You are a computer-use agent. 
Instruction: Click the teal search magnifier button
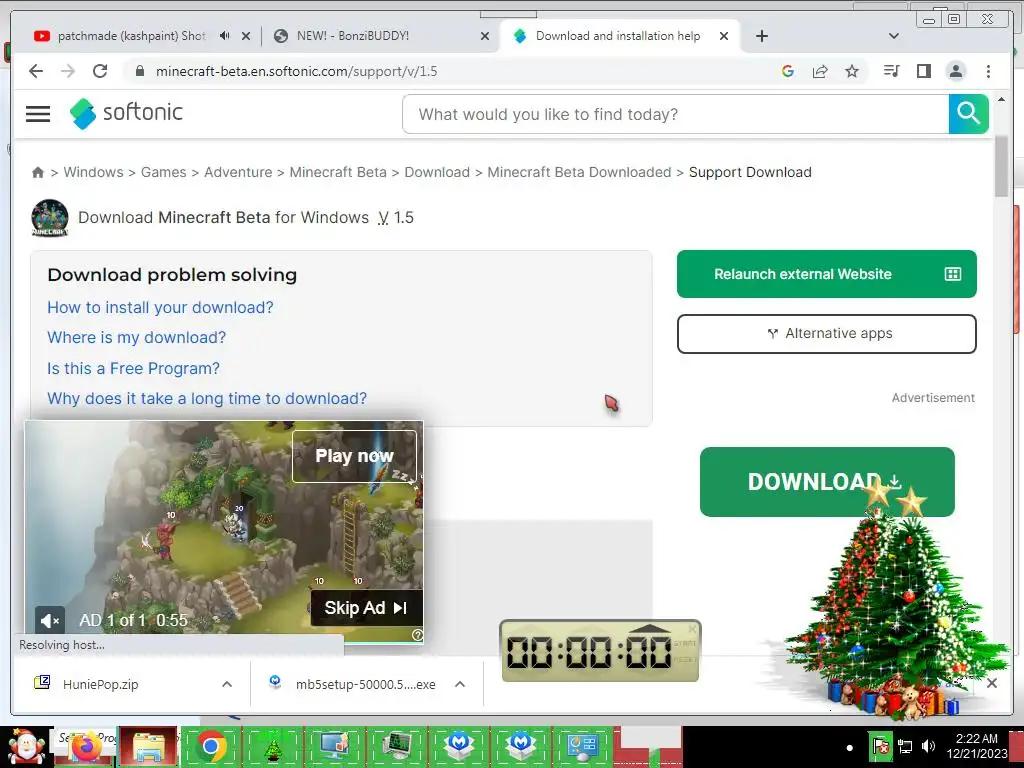[968, 114]
